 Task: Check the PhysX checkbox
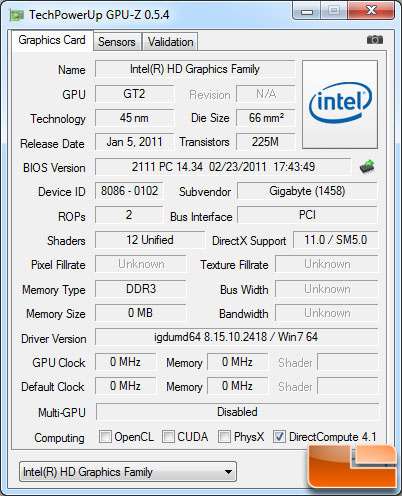click(224, 436)
